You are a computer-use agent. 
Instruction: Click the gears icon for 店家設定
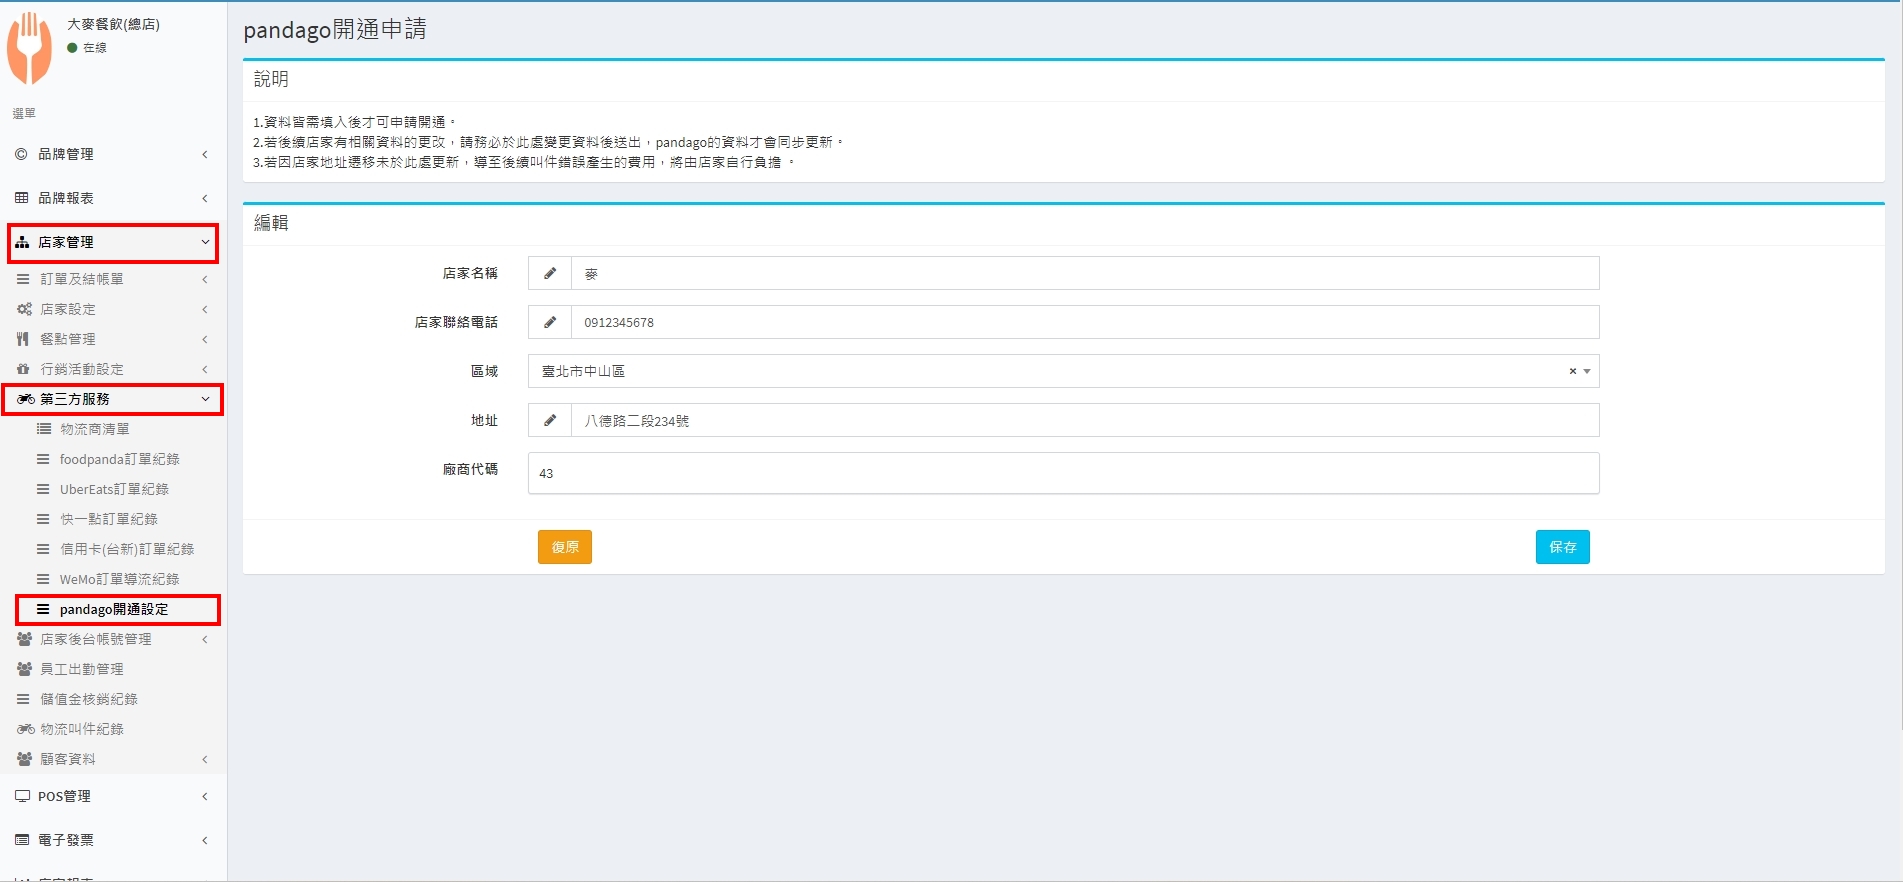click(24, 309)
